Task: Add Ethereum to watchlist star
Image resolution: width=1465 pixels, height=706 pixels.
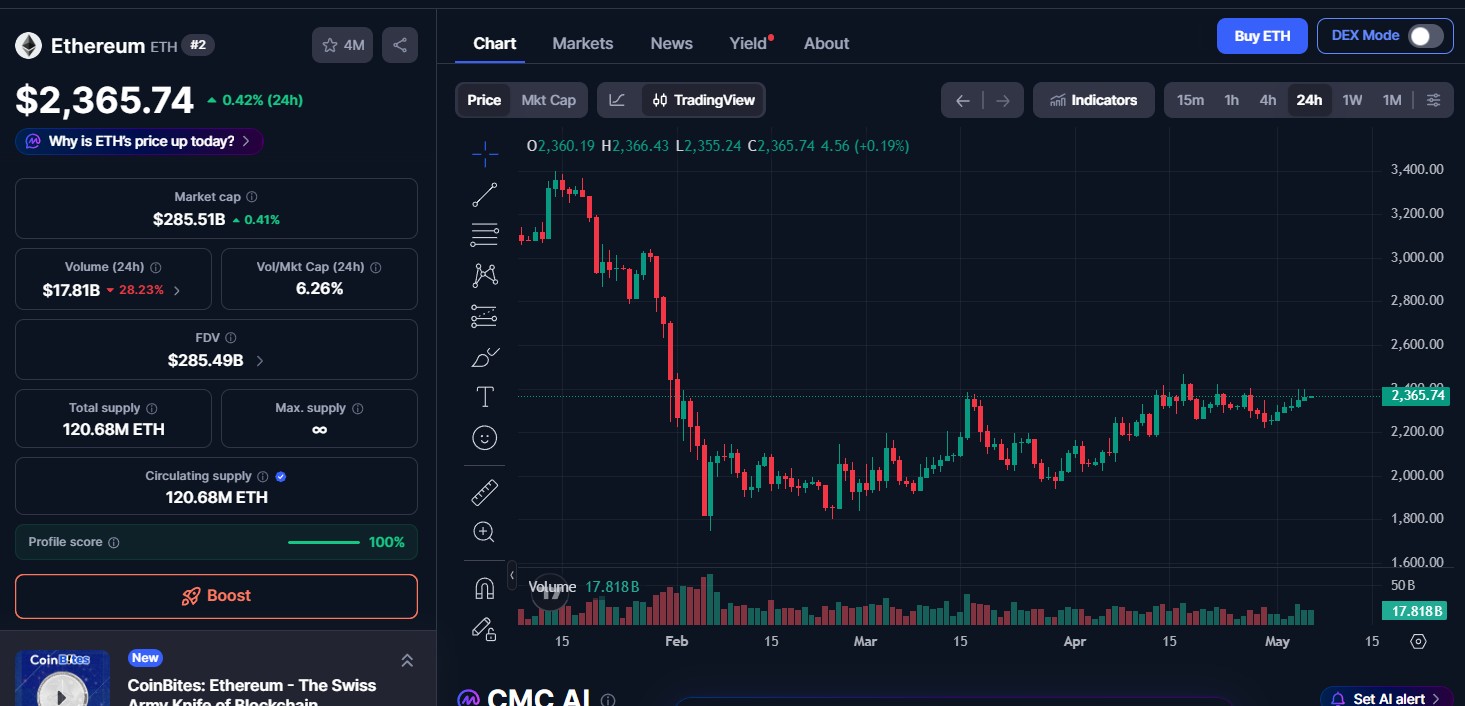Action: coord(343,45)
